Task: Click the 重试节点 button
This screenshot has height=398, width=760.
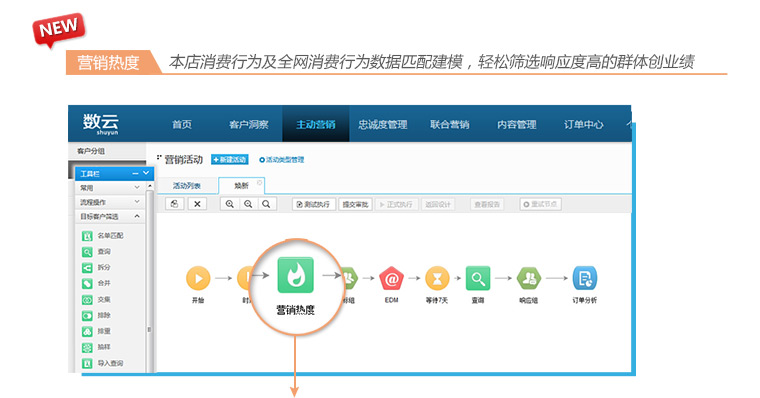Action: (540, 205)
